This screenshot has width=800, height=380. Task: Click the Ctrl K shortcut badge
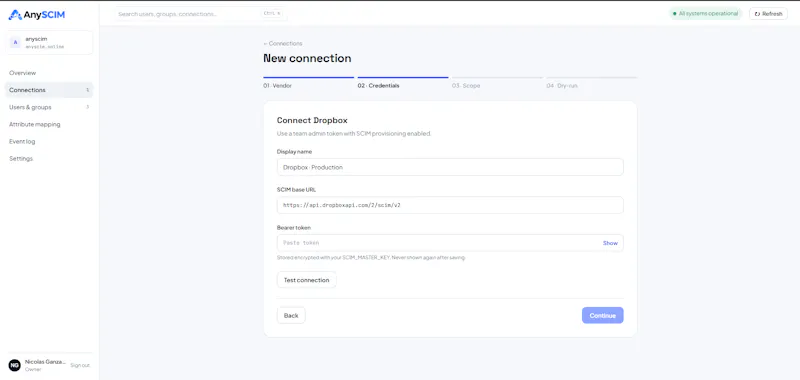point(272,14)
